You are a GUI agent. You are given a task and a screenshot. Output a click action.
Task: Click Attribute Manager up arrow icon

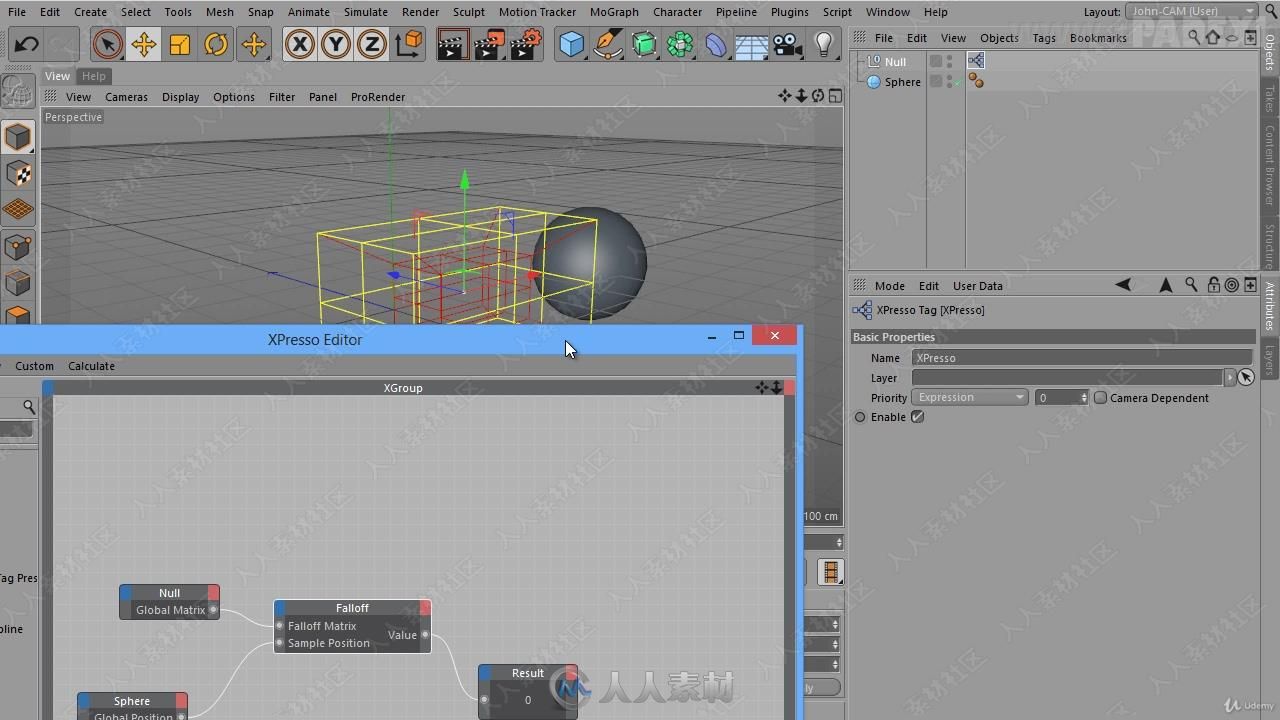coord(1165,285)
